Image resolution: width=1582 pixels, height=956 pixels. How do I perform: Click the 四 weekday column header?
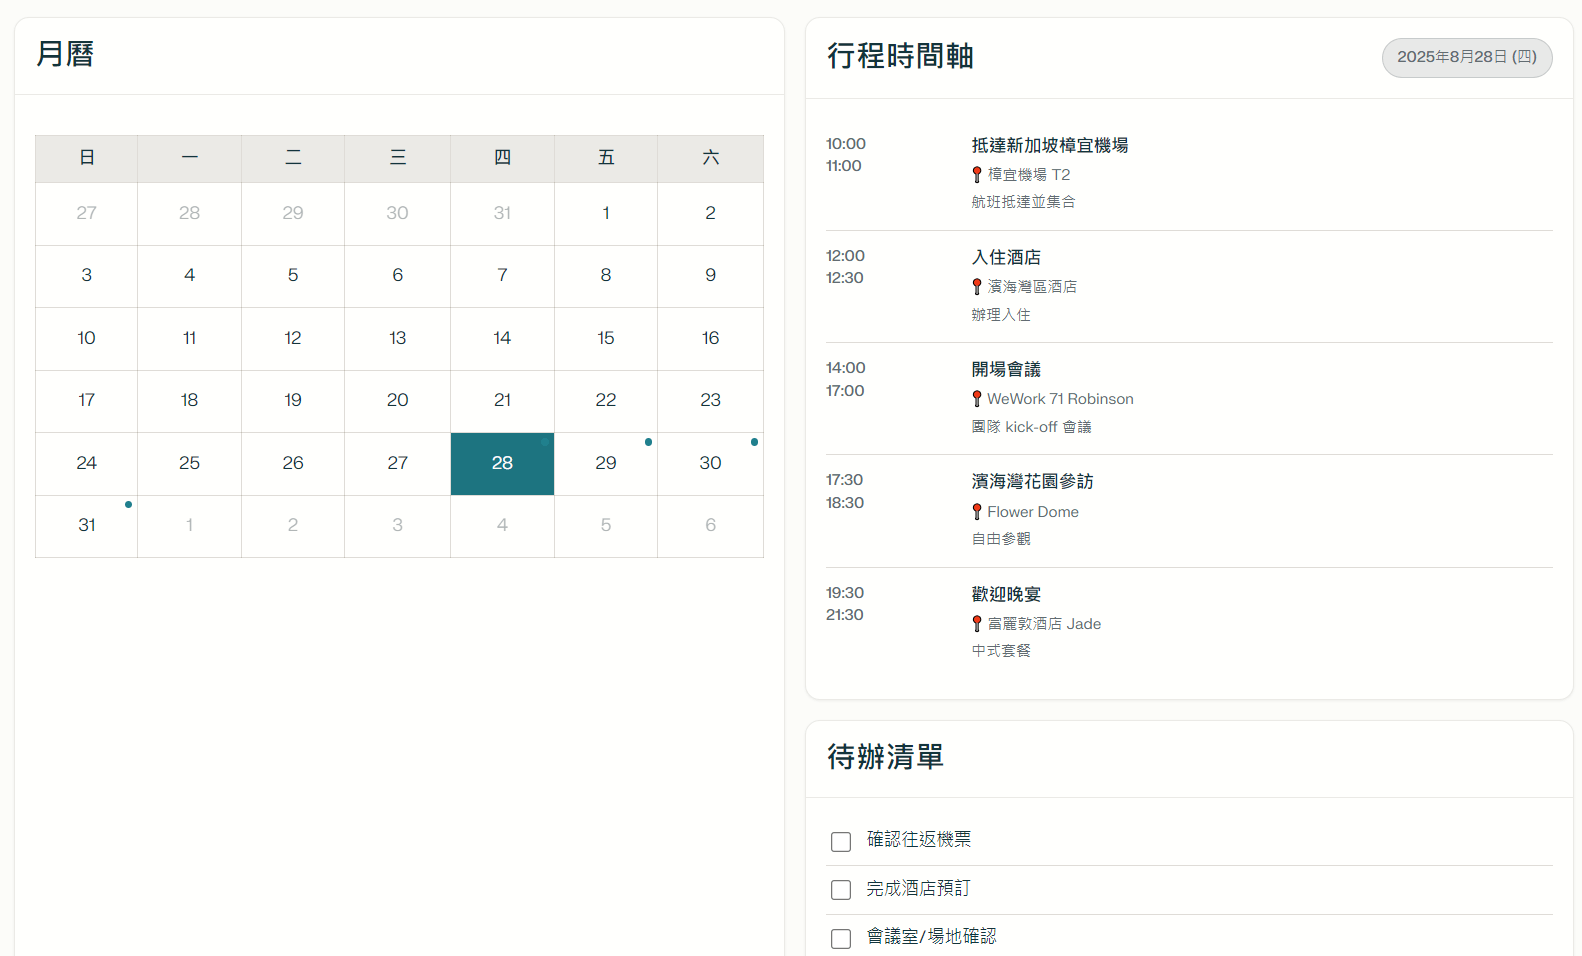click(502, 158)
